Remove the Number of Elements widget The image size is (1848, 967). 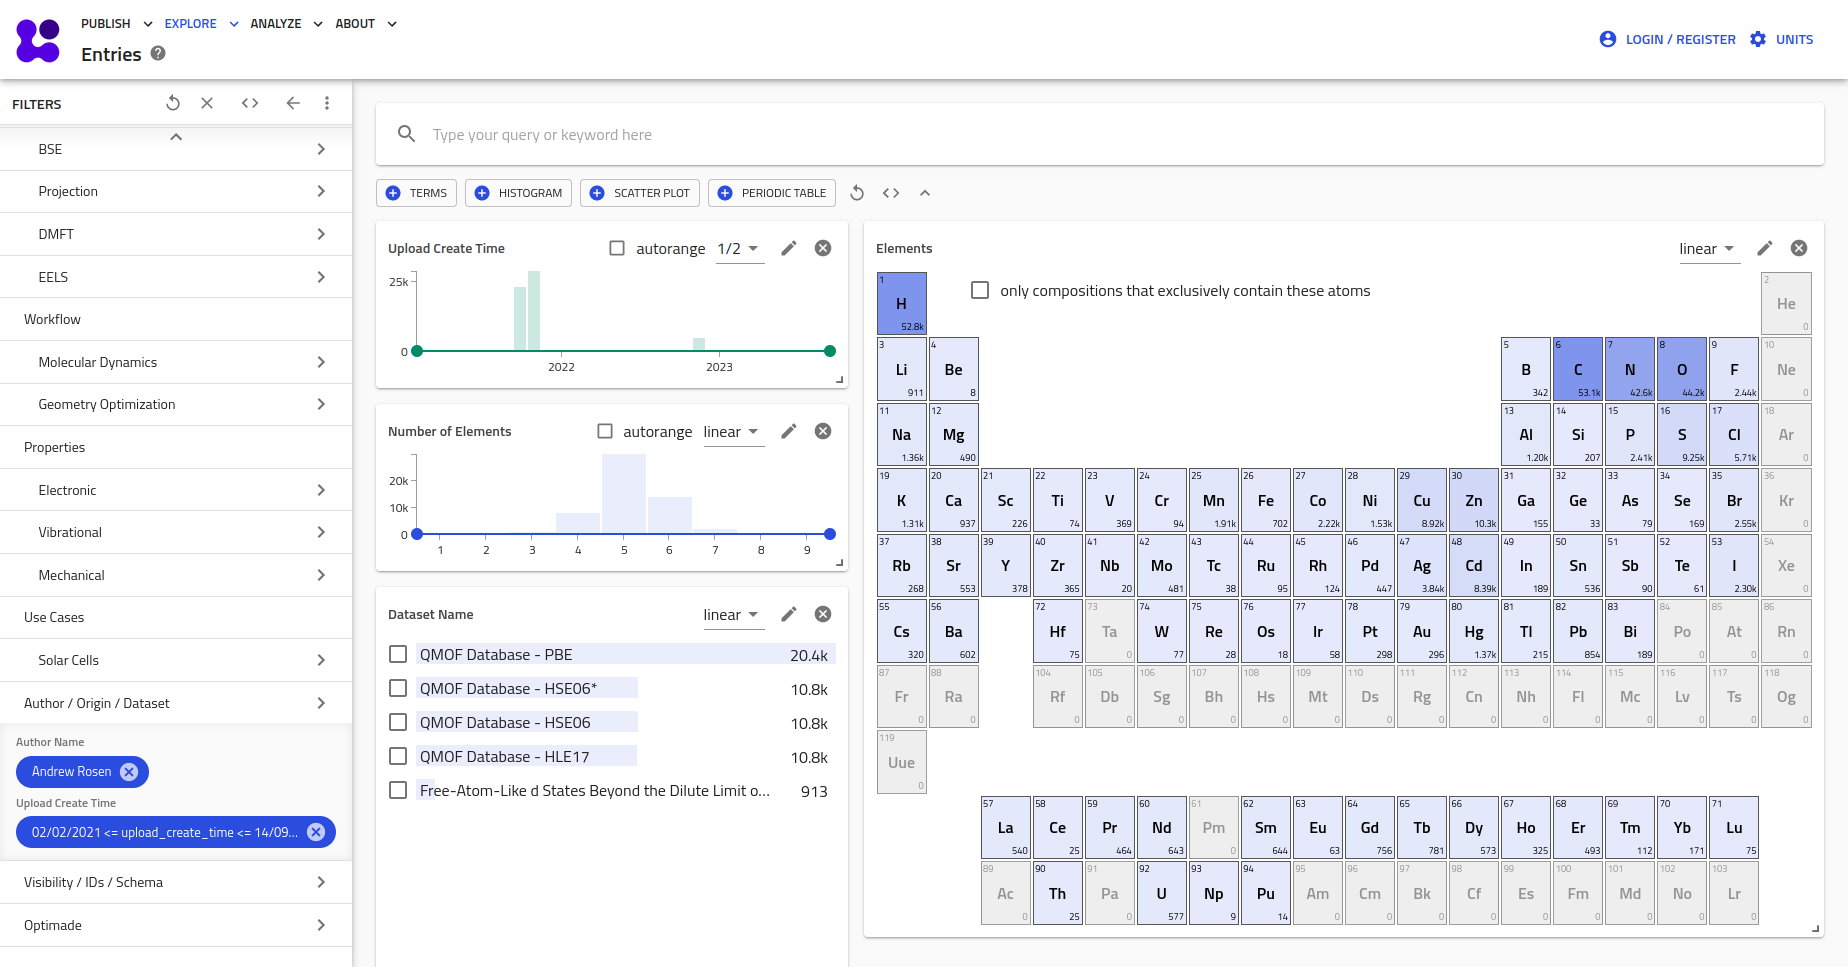[x=823, y=431]
